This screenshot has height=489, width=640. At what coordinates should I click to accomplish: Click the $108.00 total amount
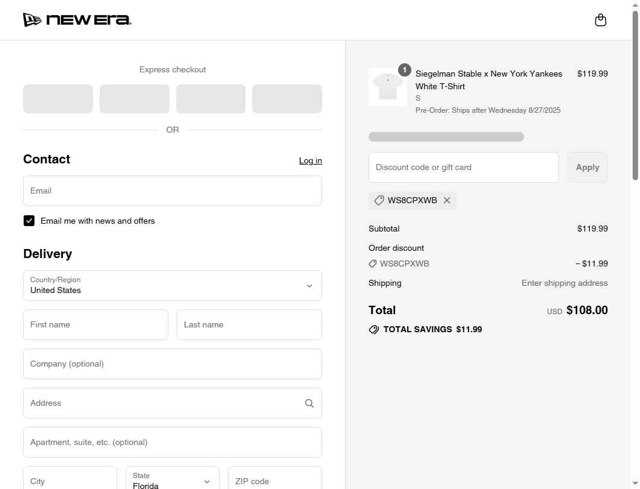(x=587, y=310)
